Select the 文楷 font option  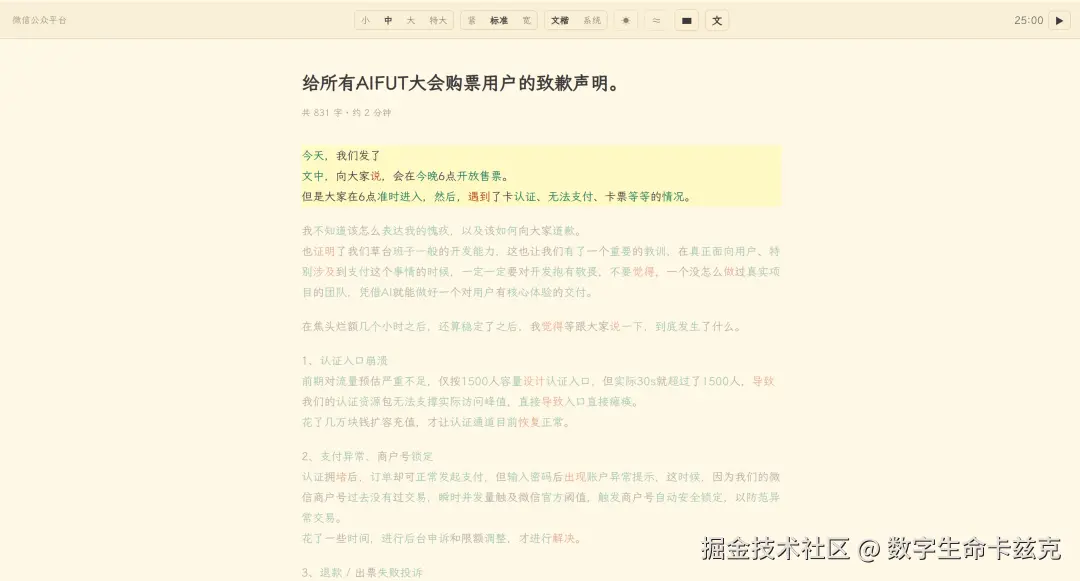[x=560, y=20]
